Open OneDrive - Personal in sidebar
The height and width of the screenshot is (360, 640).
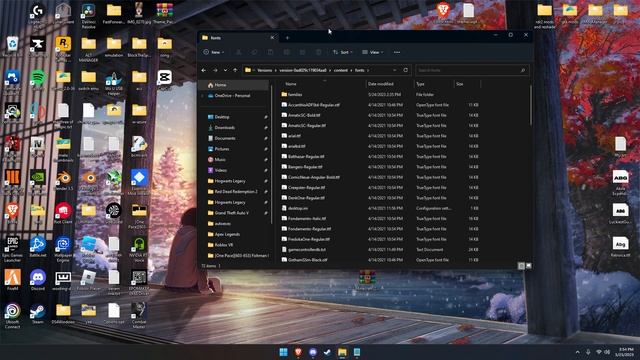[x=232, y=96]
